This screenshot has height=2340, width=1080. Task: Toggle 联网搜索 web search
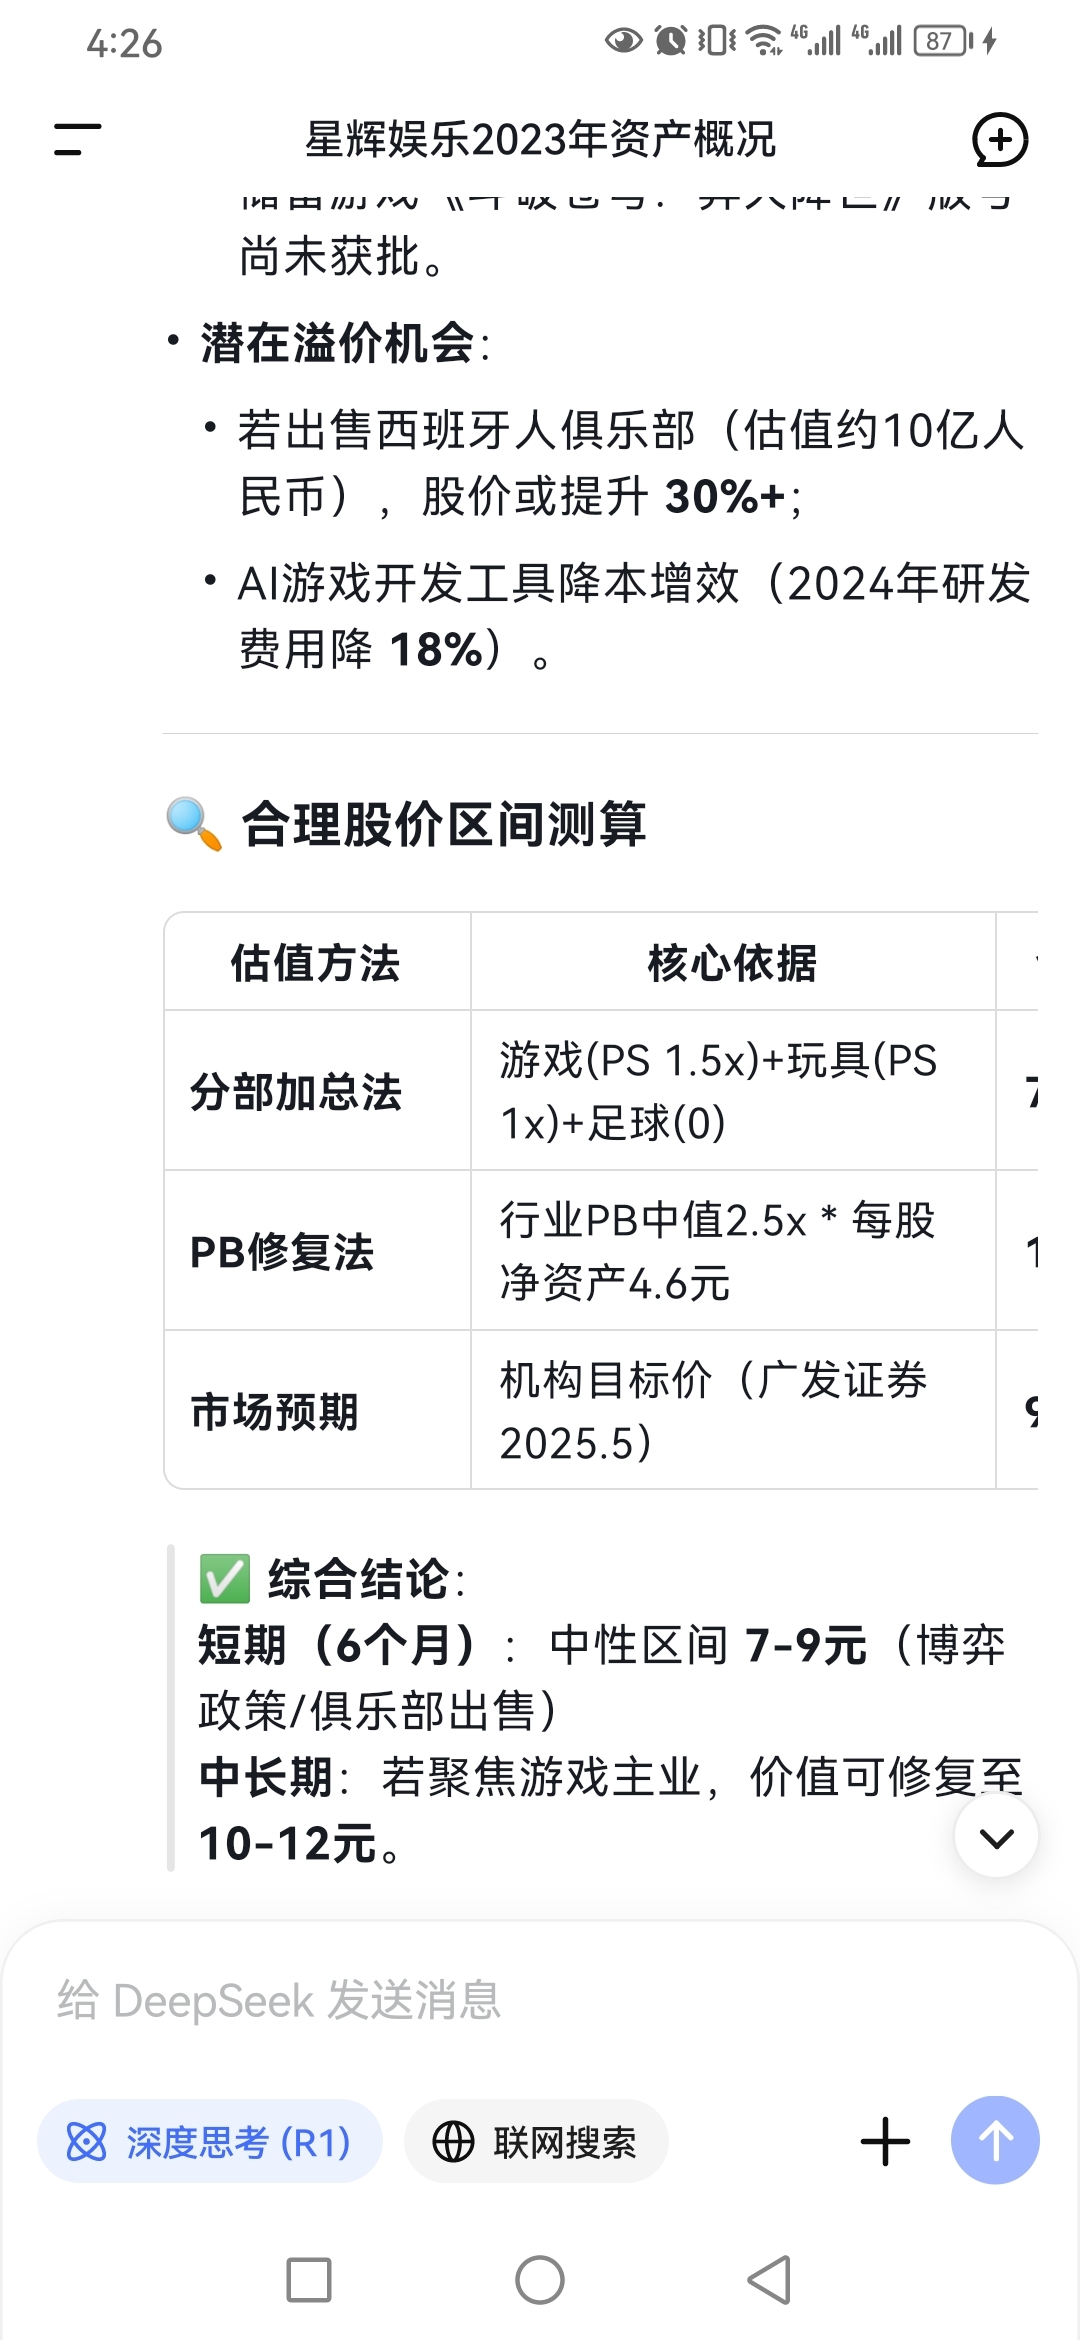[x=536, y=2141]
